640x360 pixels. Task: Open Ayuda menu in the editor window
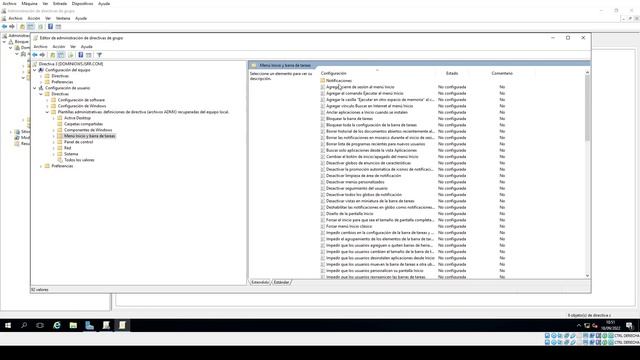coord(87,47)
